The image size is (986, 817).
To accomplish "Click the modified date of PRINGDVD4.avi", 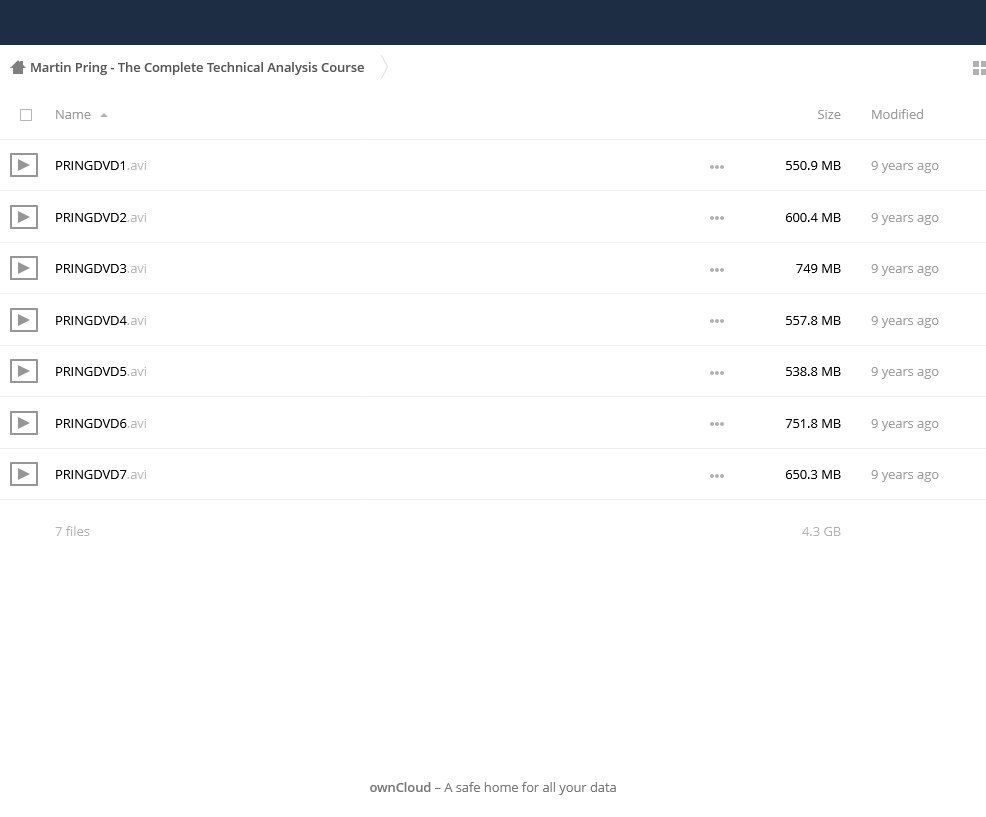I will (x=904, y=320).
